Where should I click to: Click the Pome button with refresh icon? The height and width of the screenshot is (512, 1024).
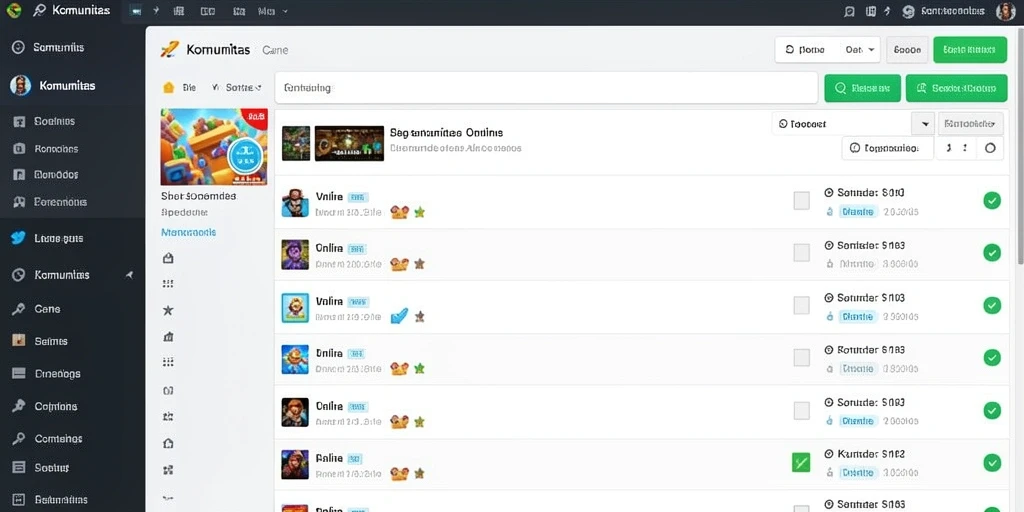(x=805, y=50)
